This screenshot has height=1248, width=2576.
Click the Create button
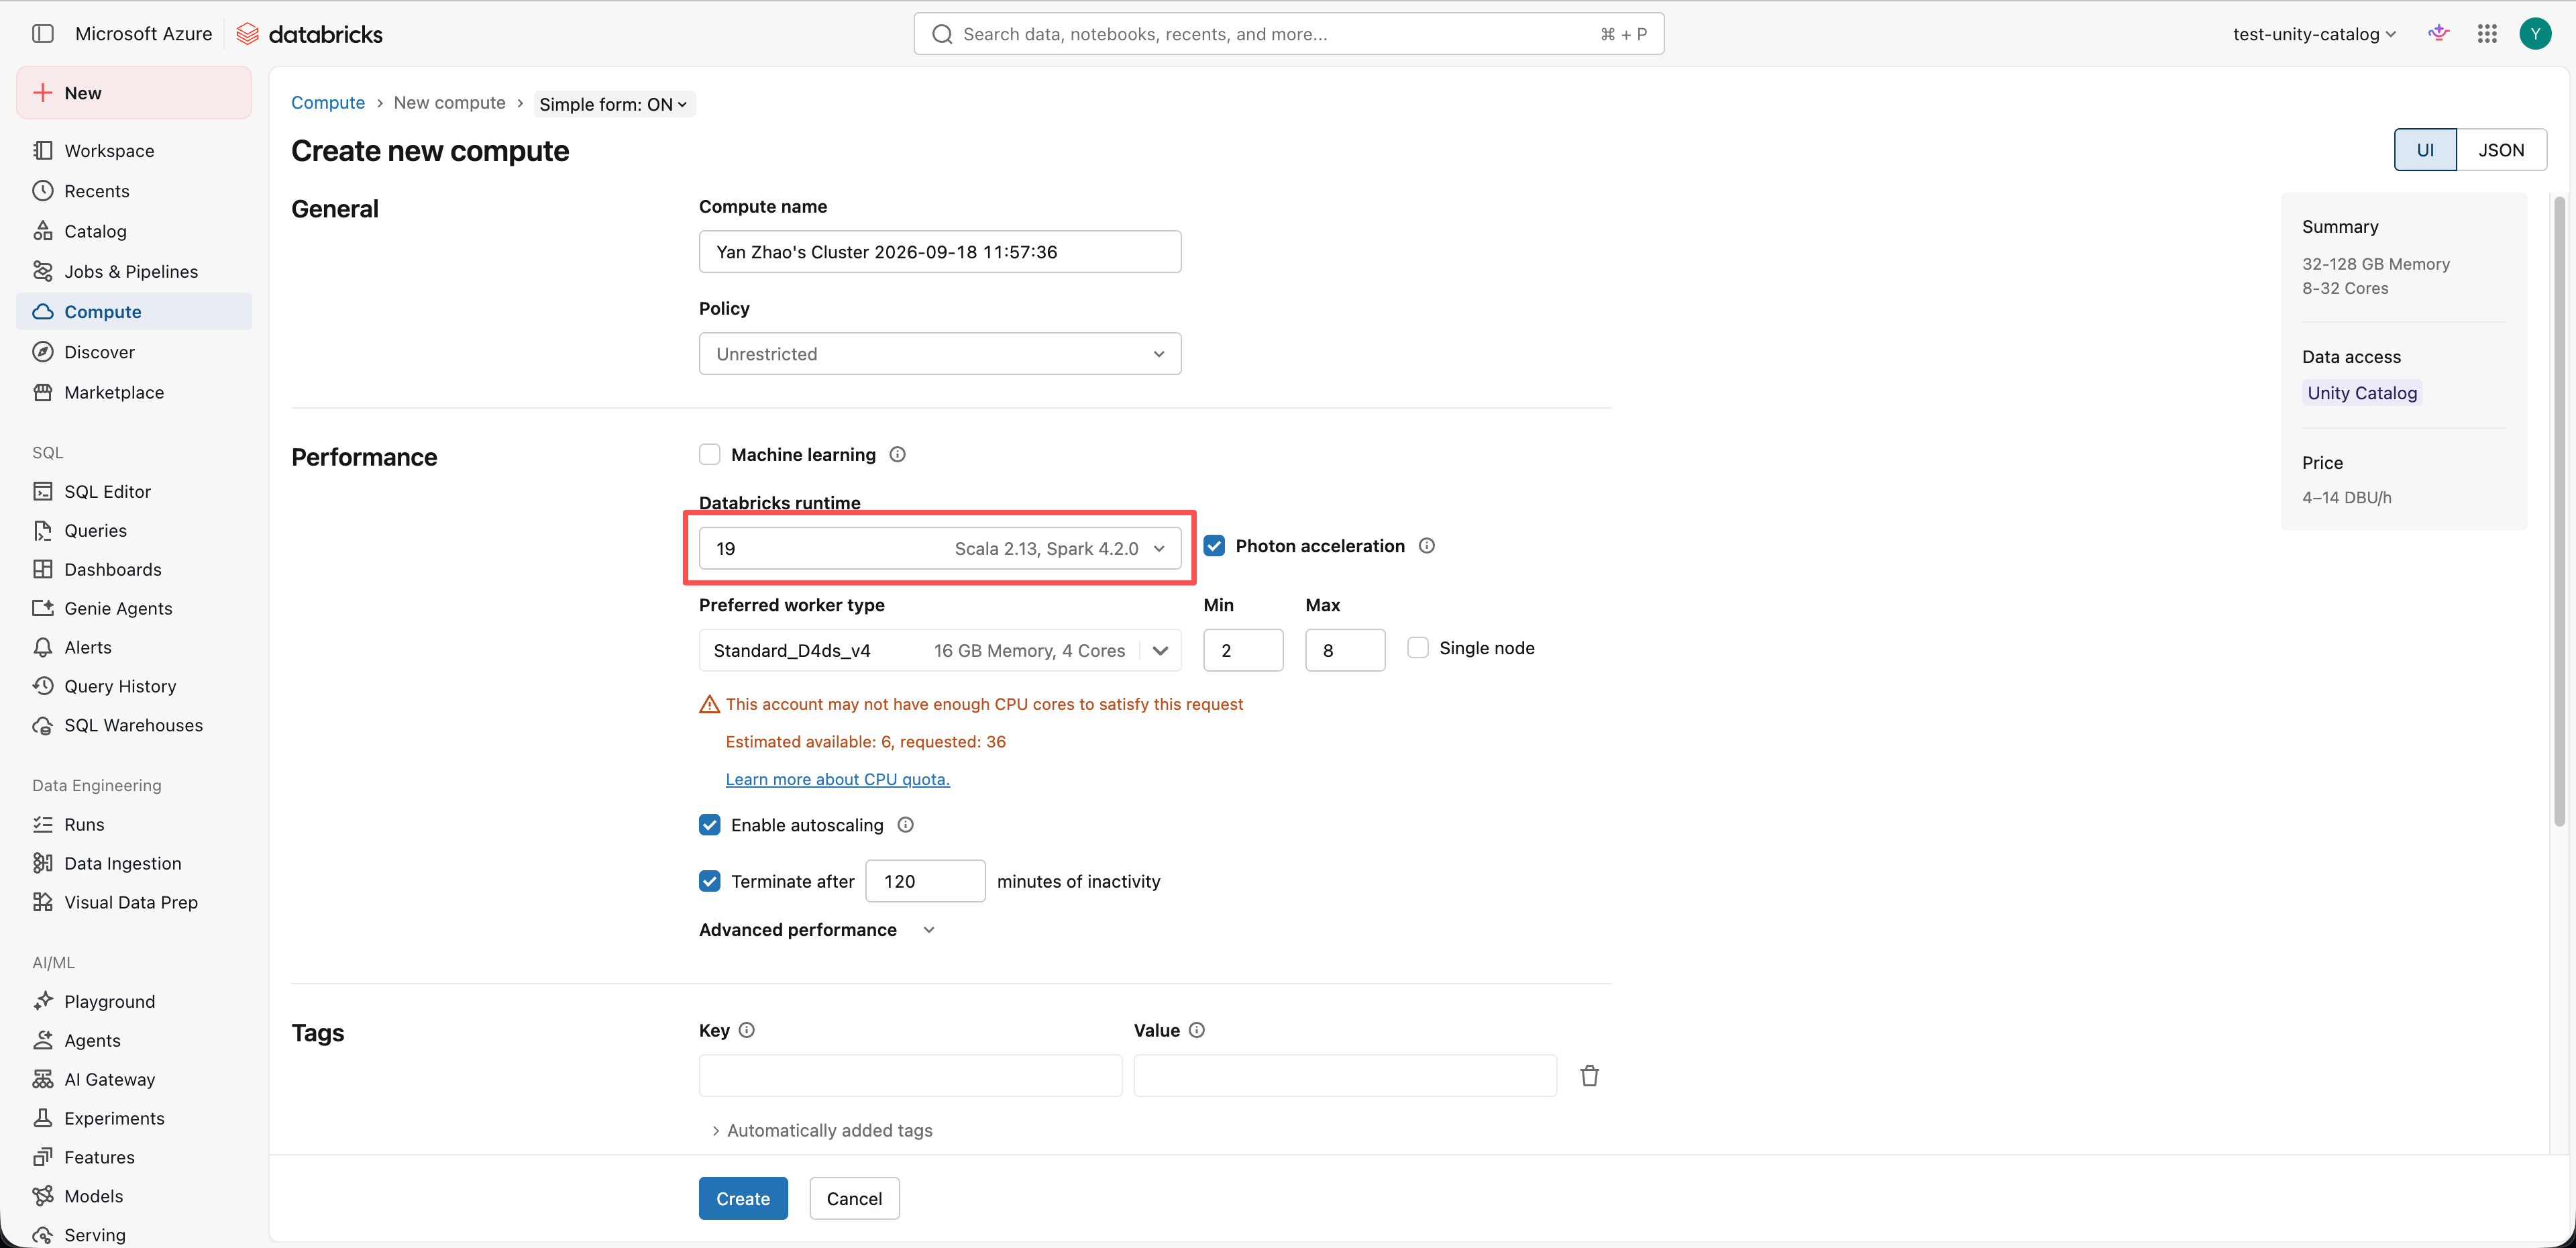(x=743, y=1198)
